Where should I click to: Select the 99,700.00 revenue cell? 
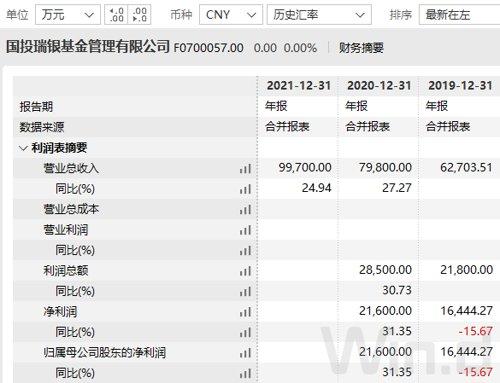click(305, 167)
